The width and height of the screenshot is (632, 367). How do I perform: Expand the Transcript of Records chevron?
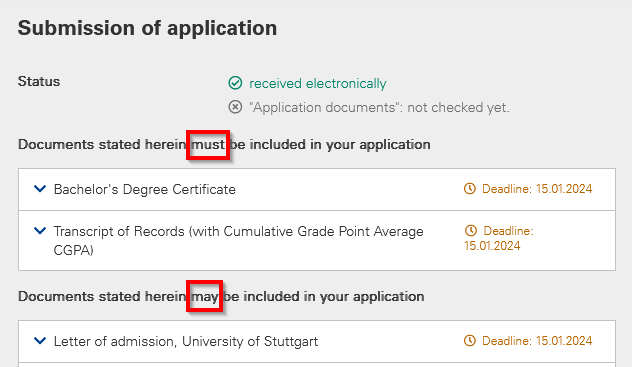coord(40,230)
